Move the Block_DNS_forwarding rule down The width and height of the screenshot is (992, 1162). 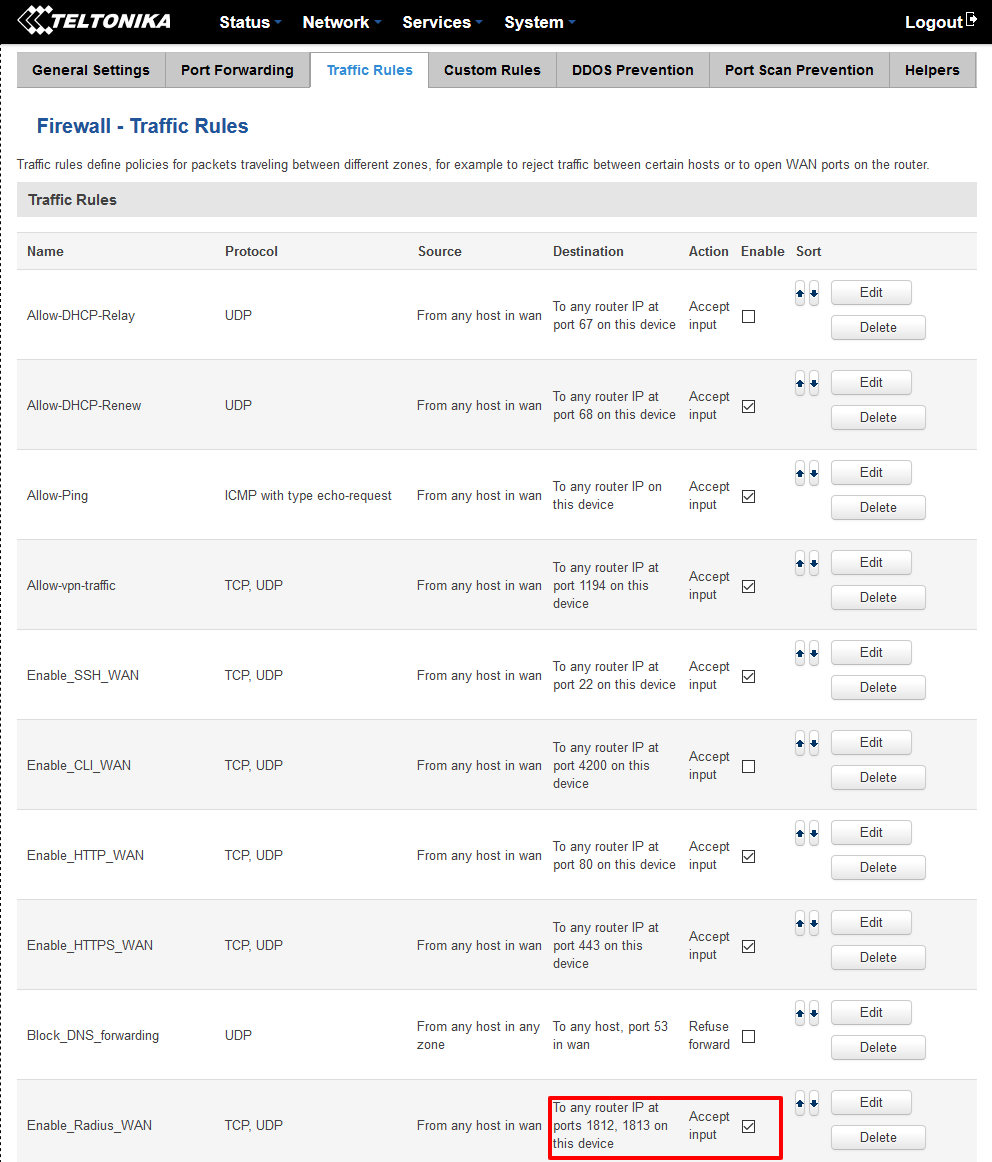coord(813,1012)
